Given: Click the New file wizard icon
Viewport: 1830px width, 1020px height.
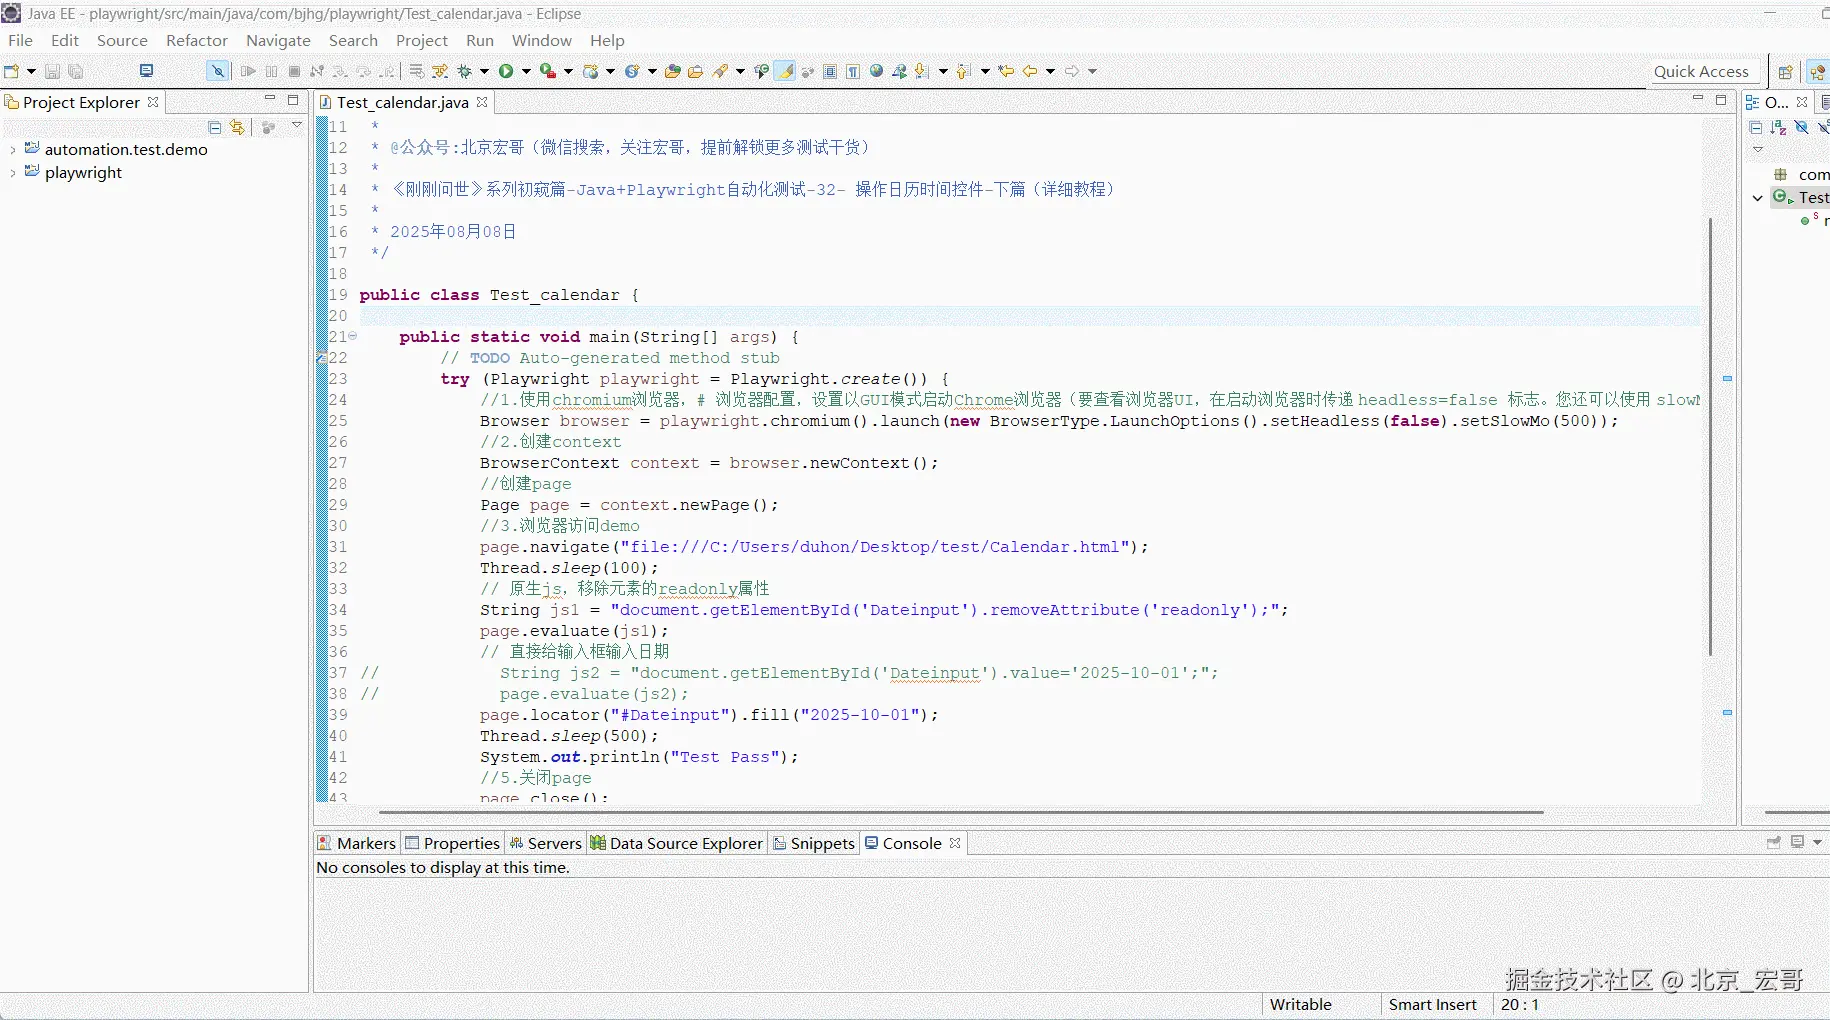Looking at the screenshot, I should 12,71.
